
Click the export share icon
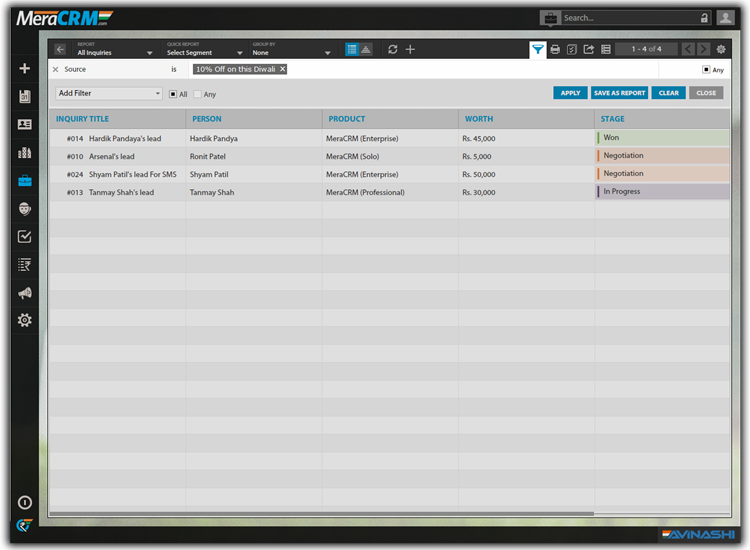pos(589,49)
